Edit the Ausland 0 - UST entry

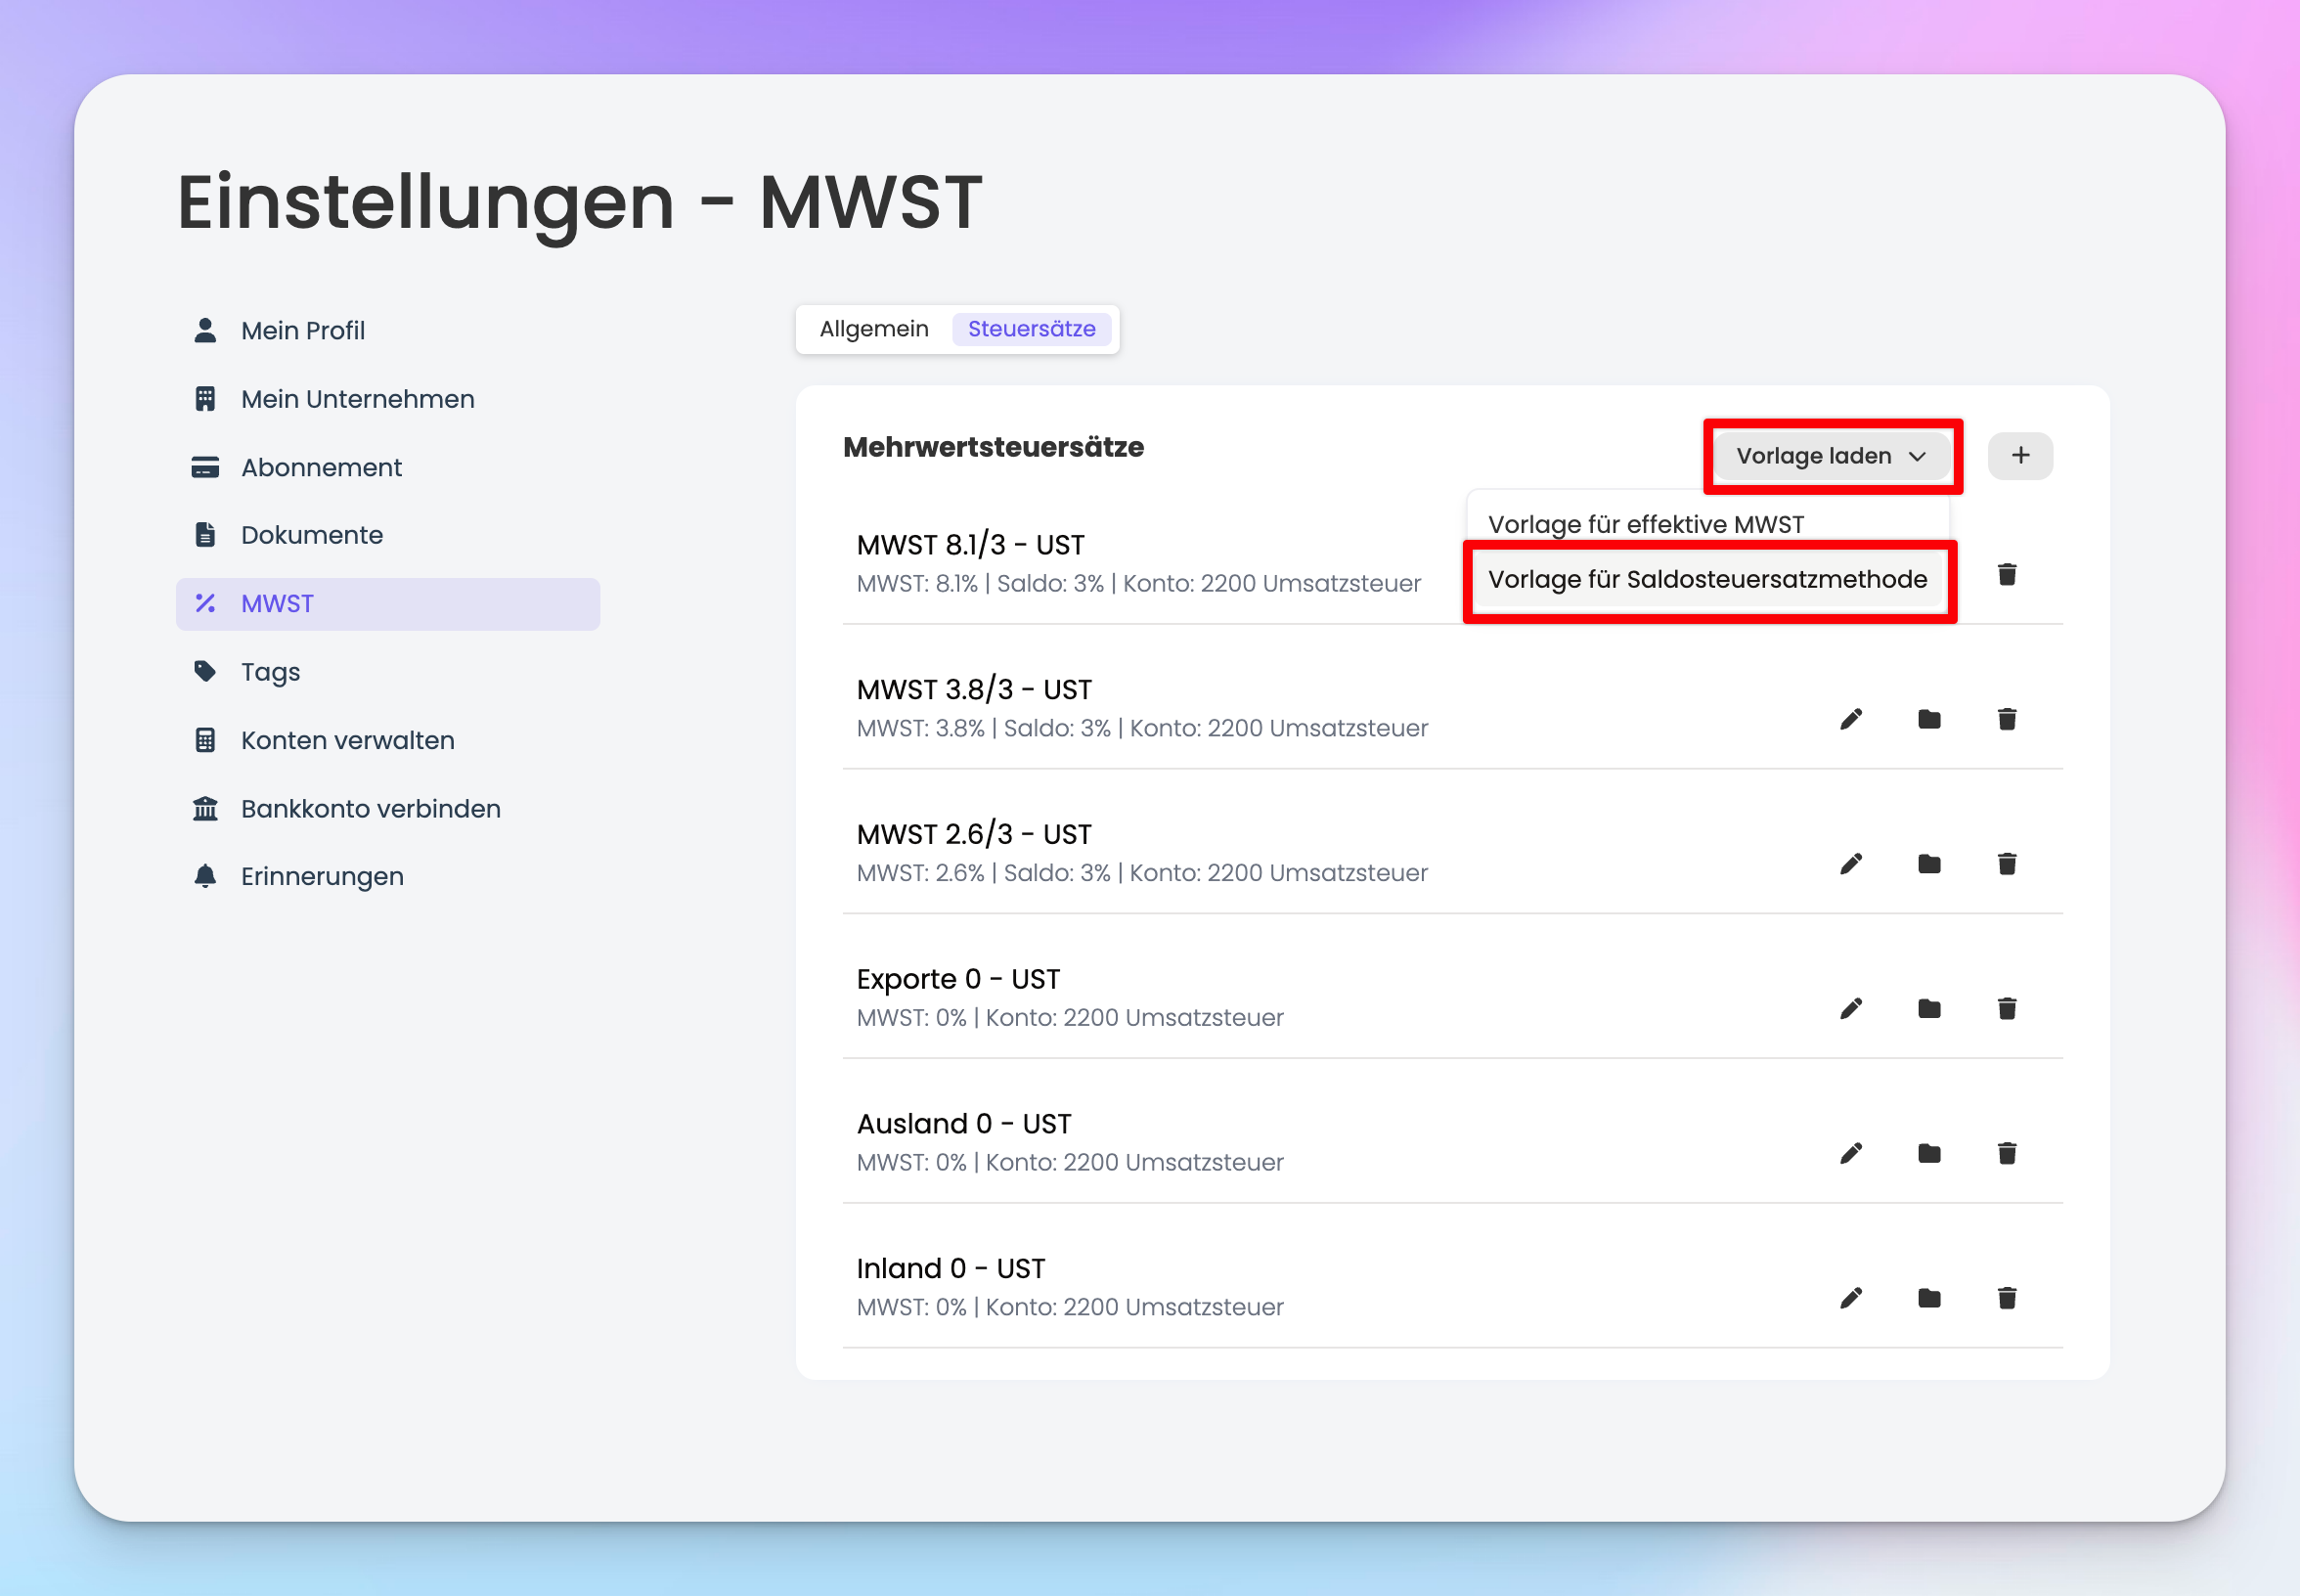pos(1850,1153)
